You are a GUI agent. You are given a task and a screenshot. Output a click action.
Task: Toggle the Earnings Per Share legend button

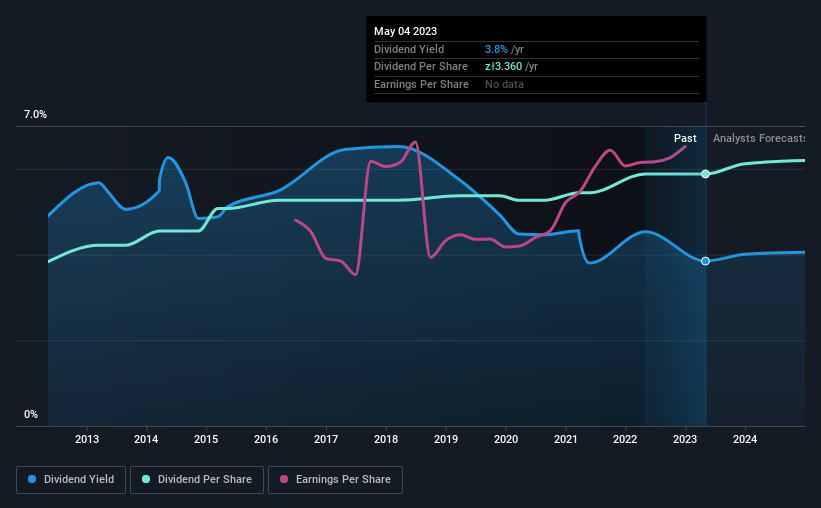click(335, 480)
